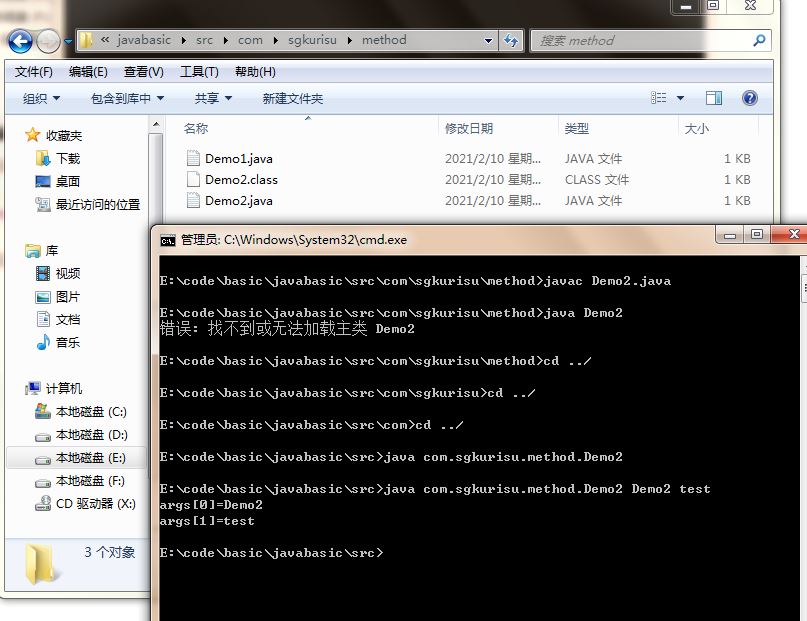
Task: Open the 文件(F) menu
Action: point(34,72)
